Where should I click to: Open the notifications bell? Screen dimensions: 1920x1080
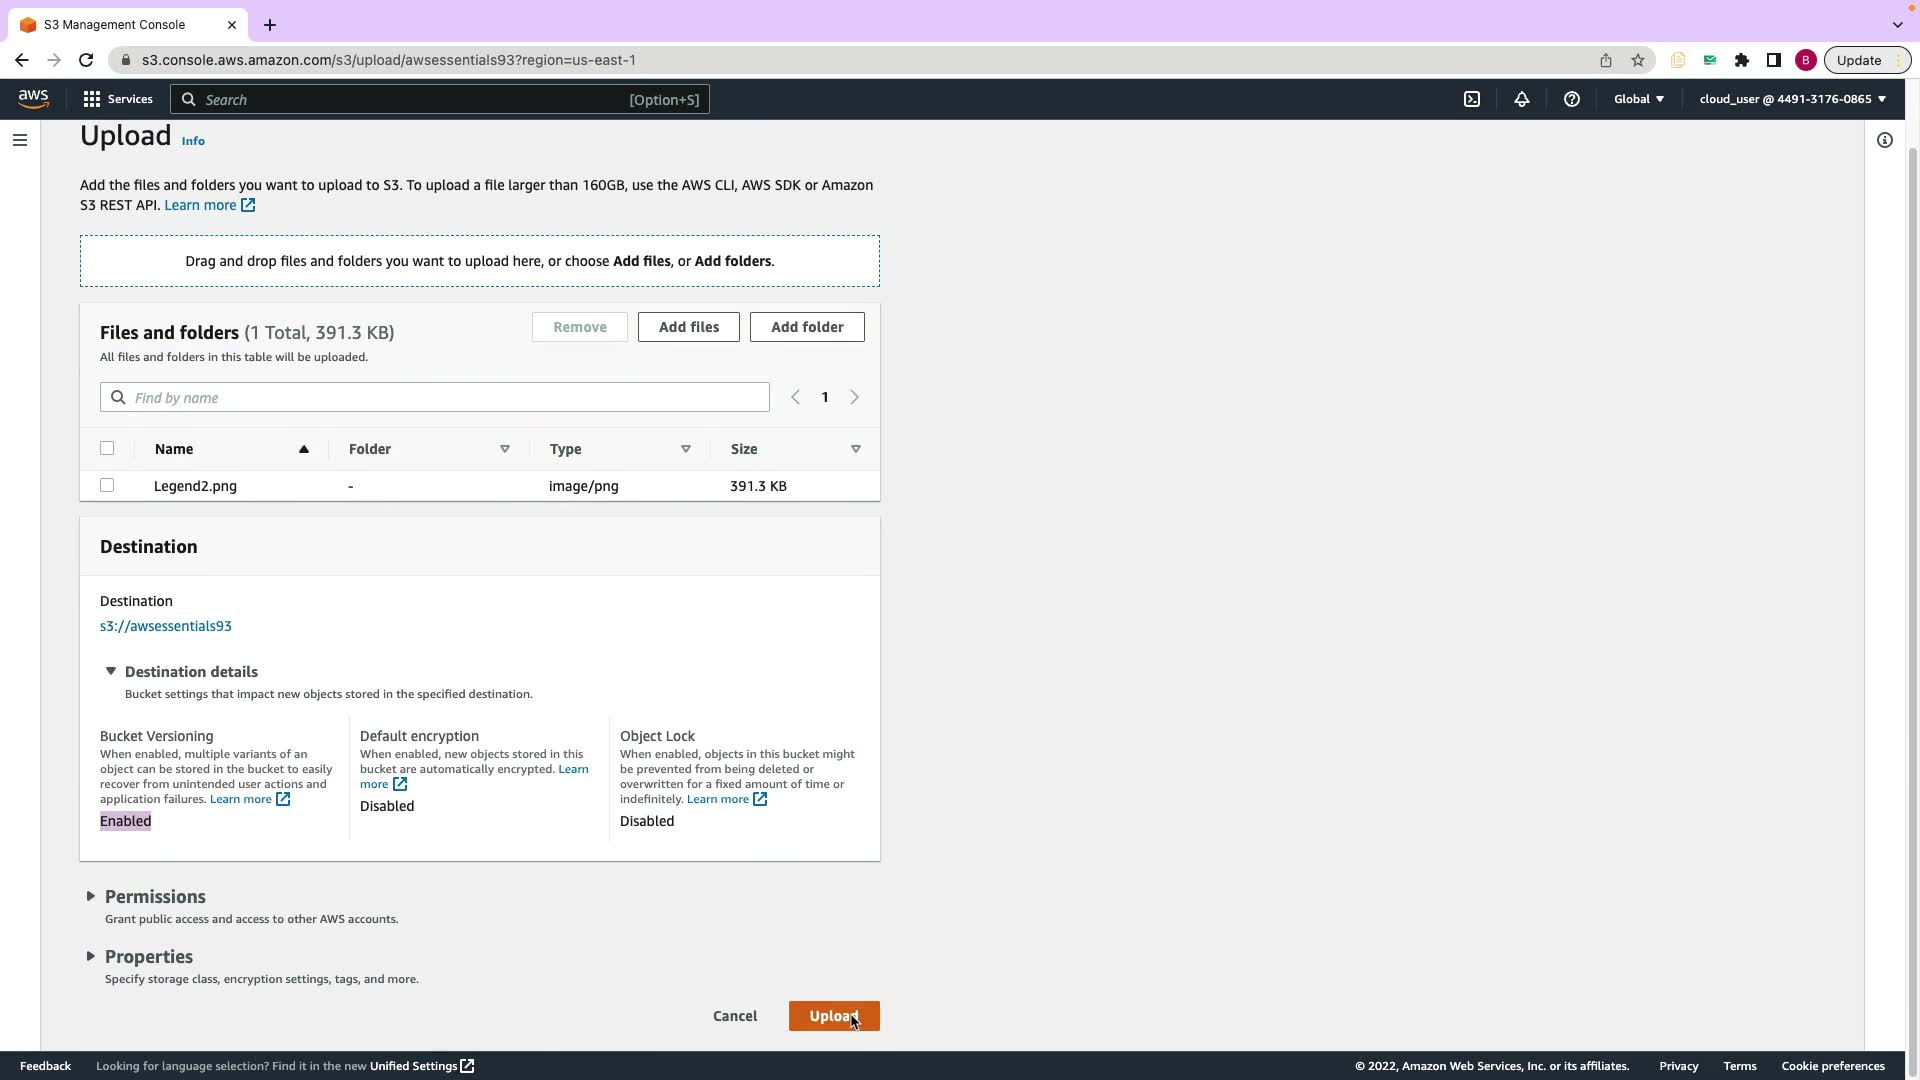click(1521, 99)
